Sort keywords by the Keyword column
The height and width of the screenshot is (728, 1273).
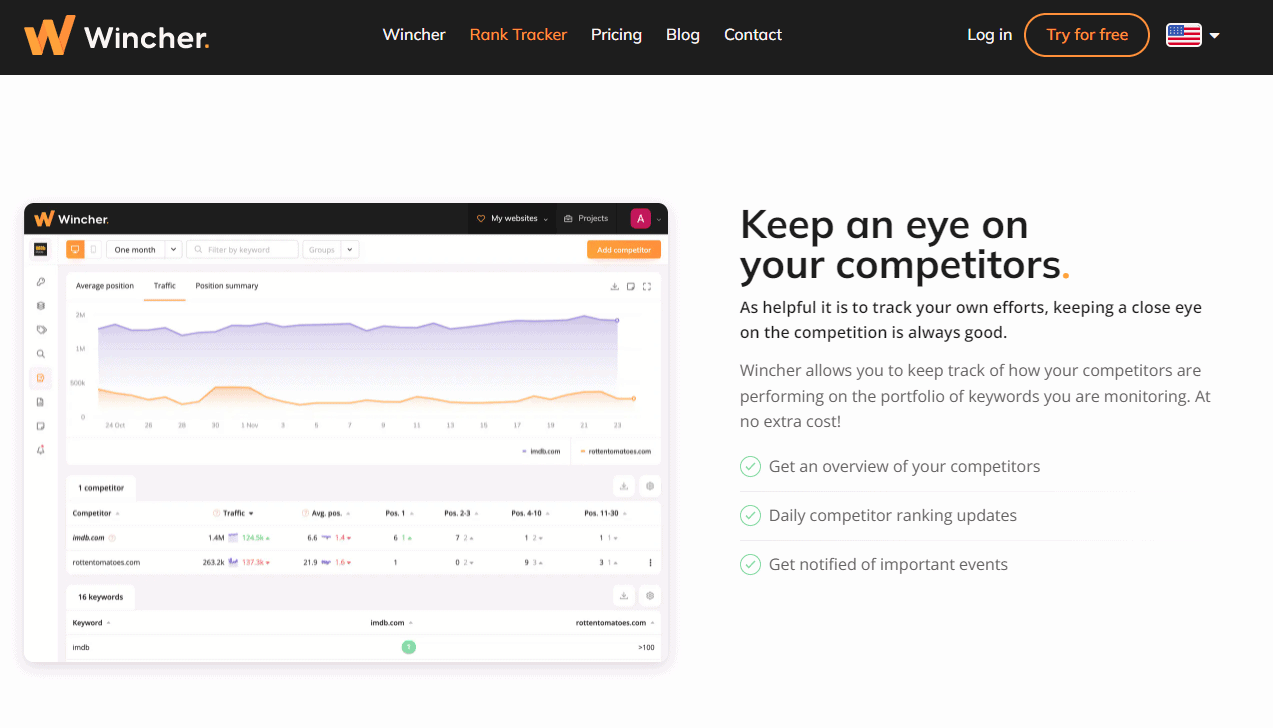91,623
